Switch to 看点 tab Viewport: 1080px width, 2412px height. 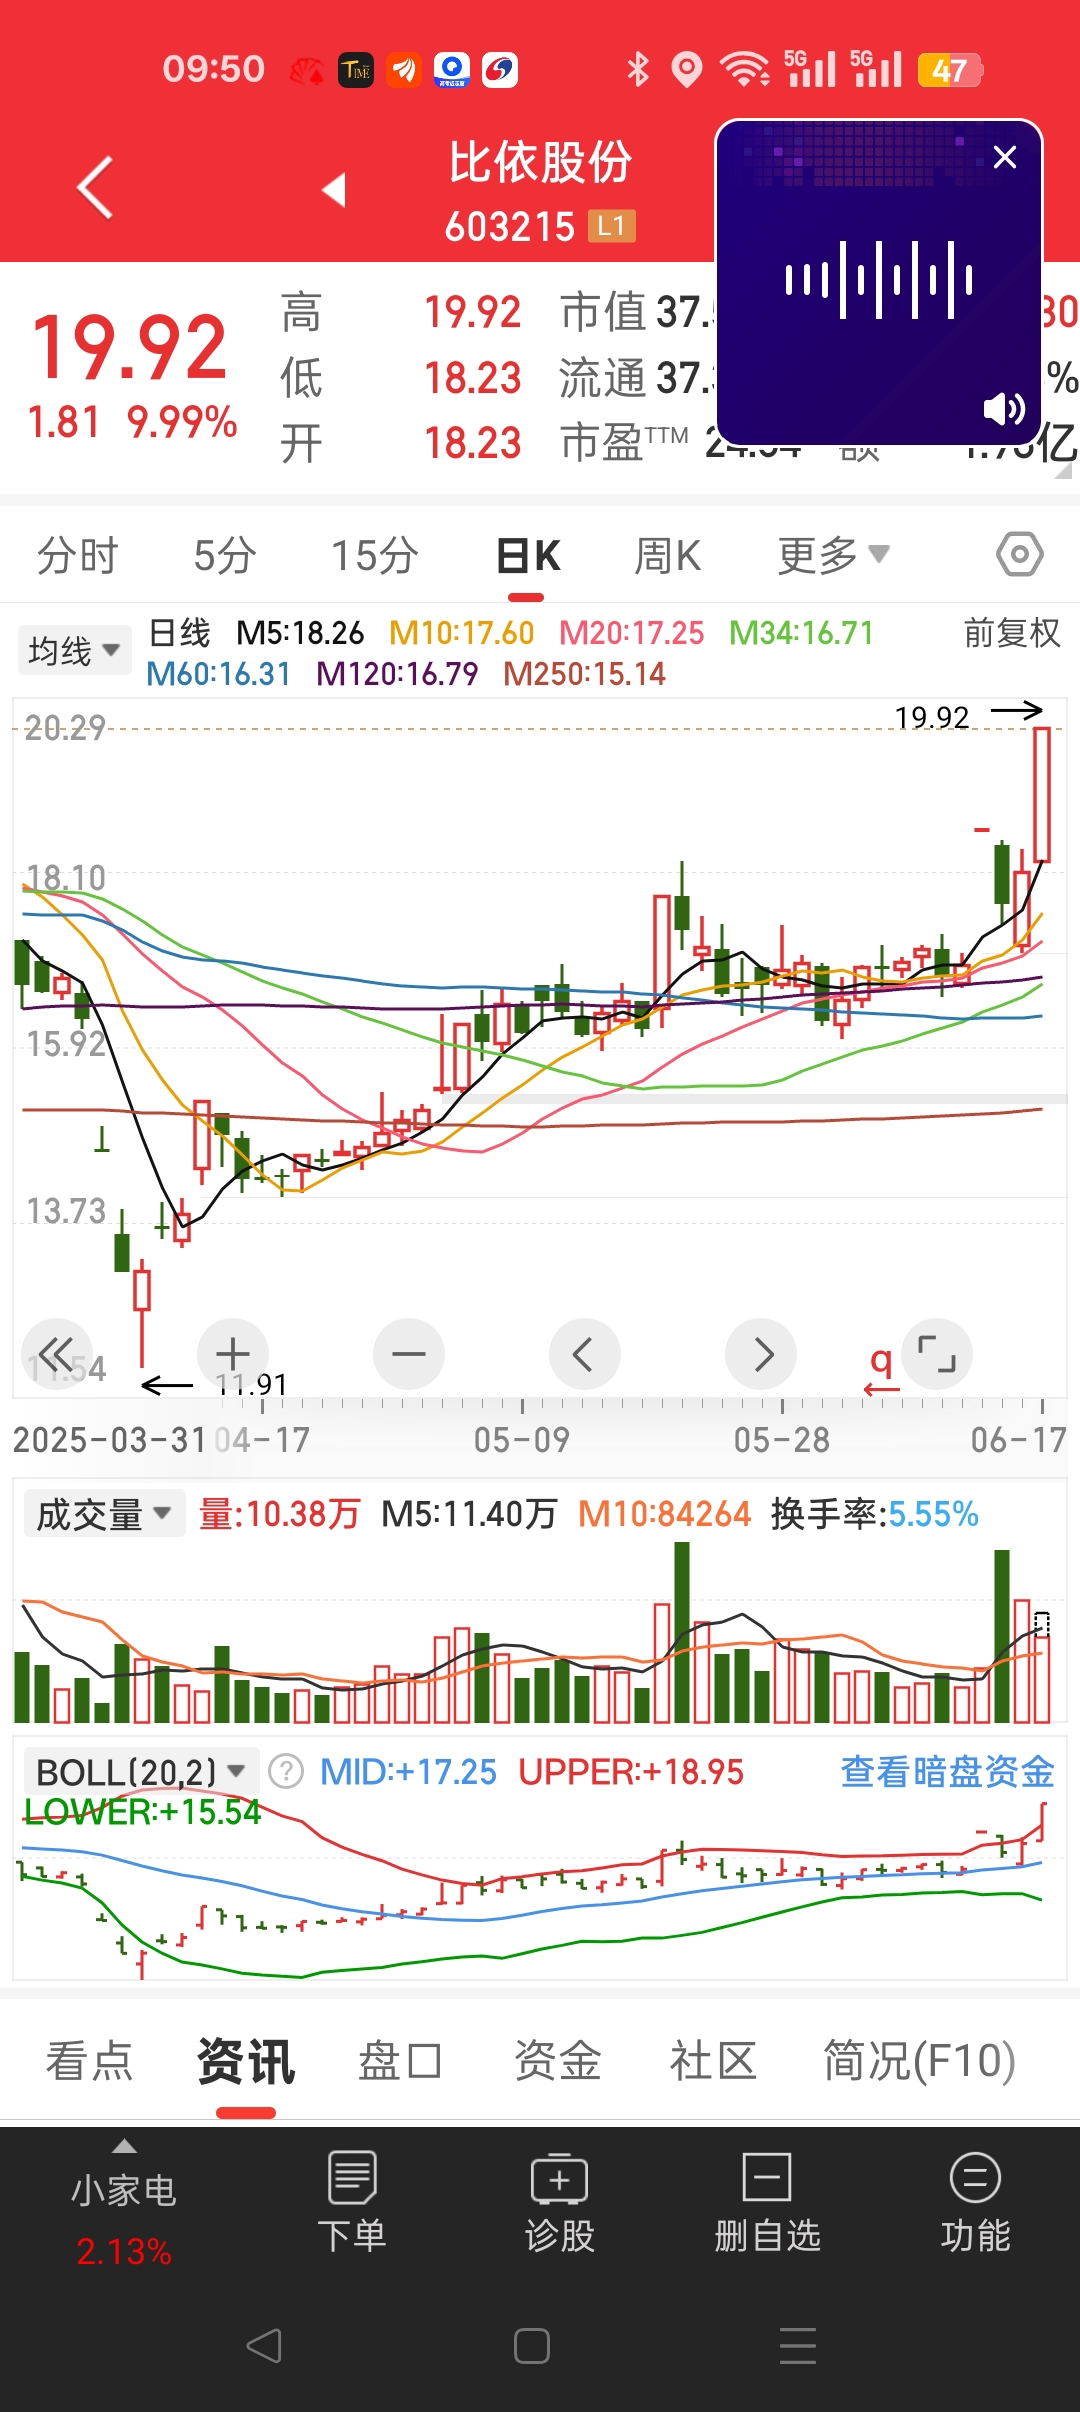(89, 2061)
